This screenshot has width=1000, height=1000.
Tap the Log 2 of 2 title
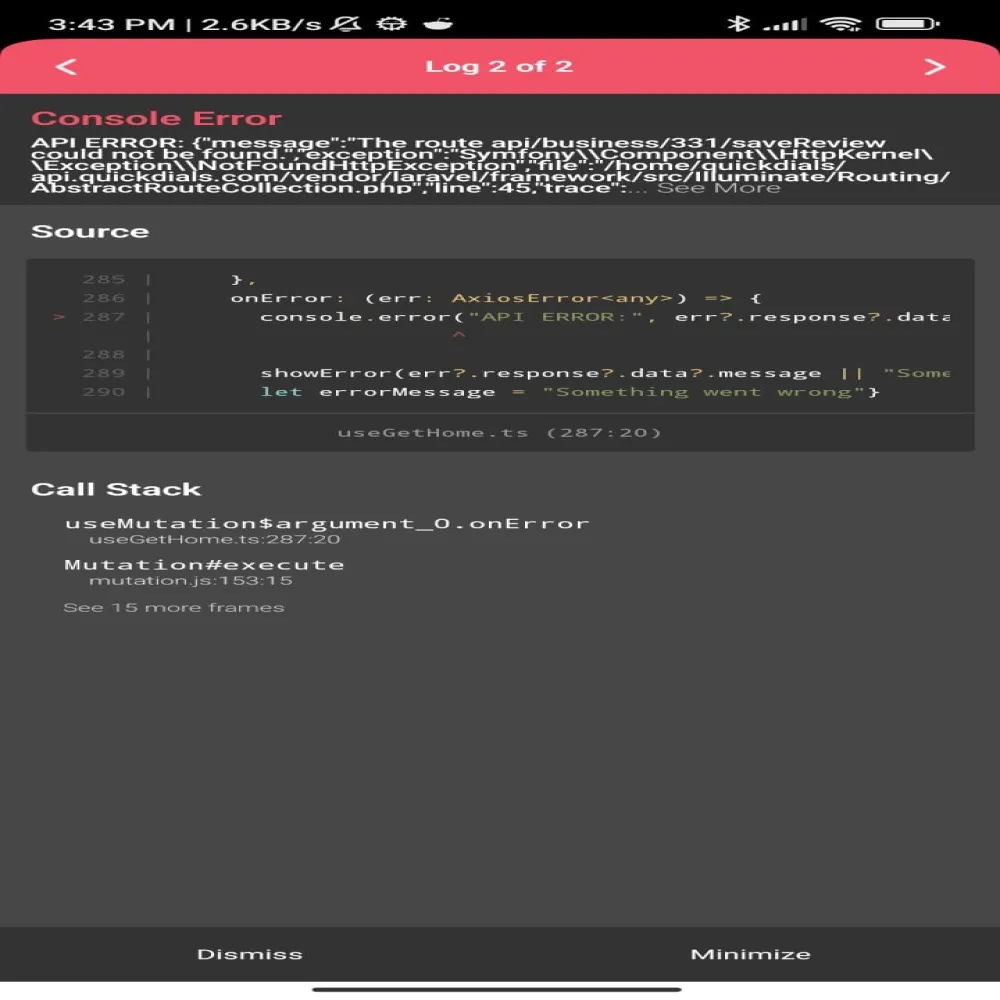(499, 67)
